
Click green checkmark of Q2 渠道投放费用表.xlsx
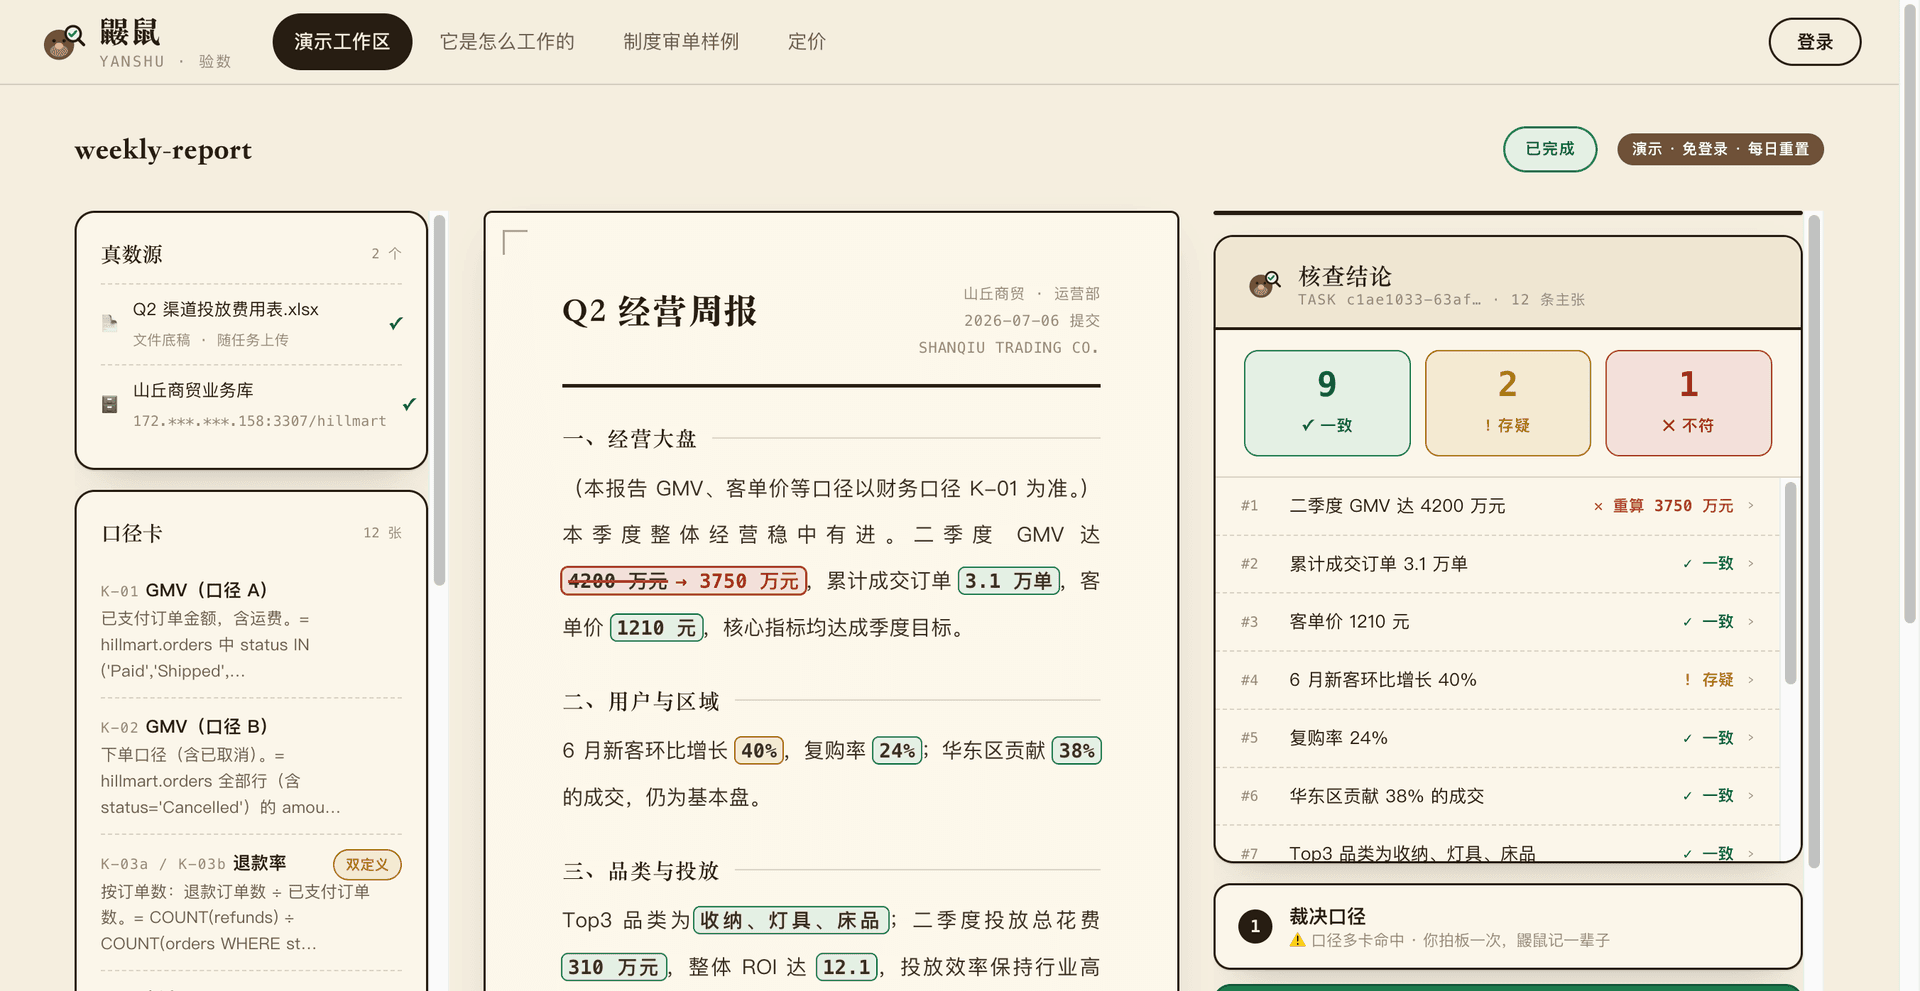(x=396, y=323)
